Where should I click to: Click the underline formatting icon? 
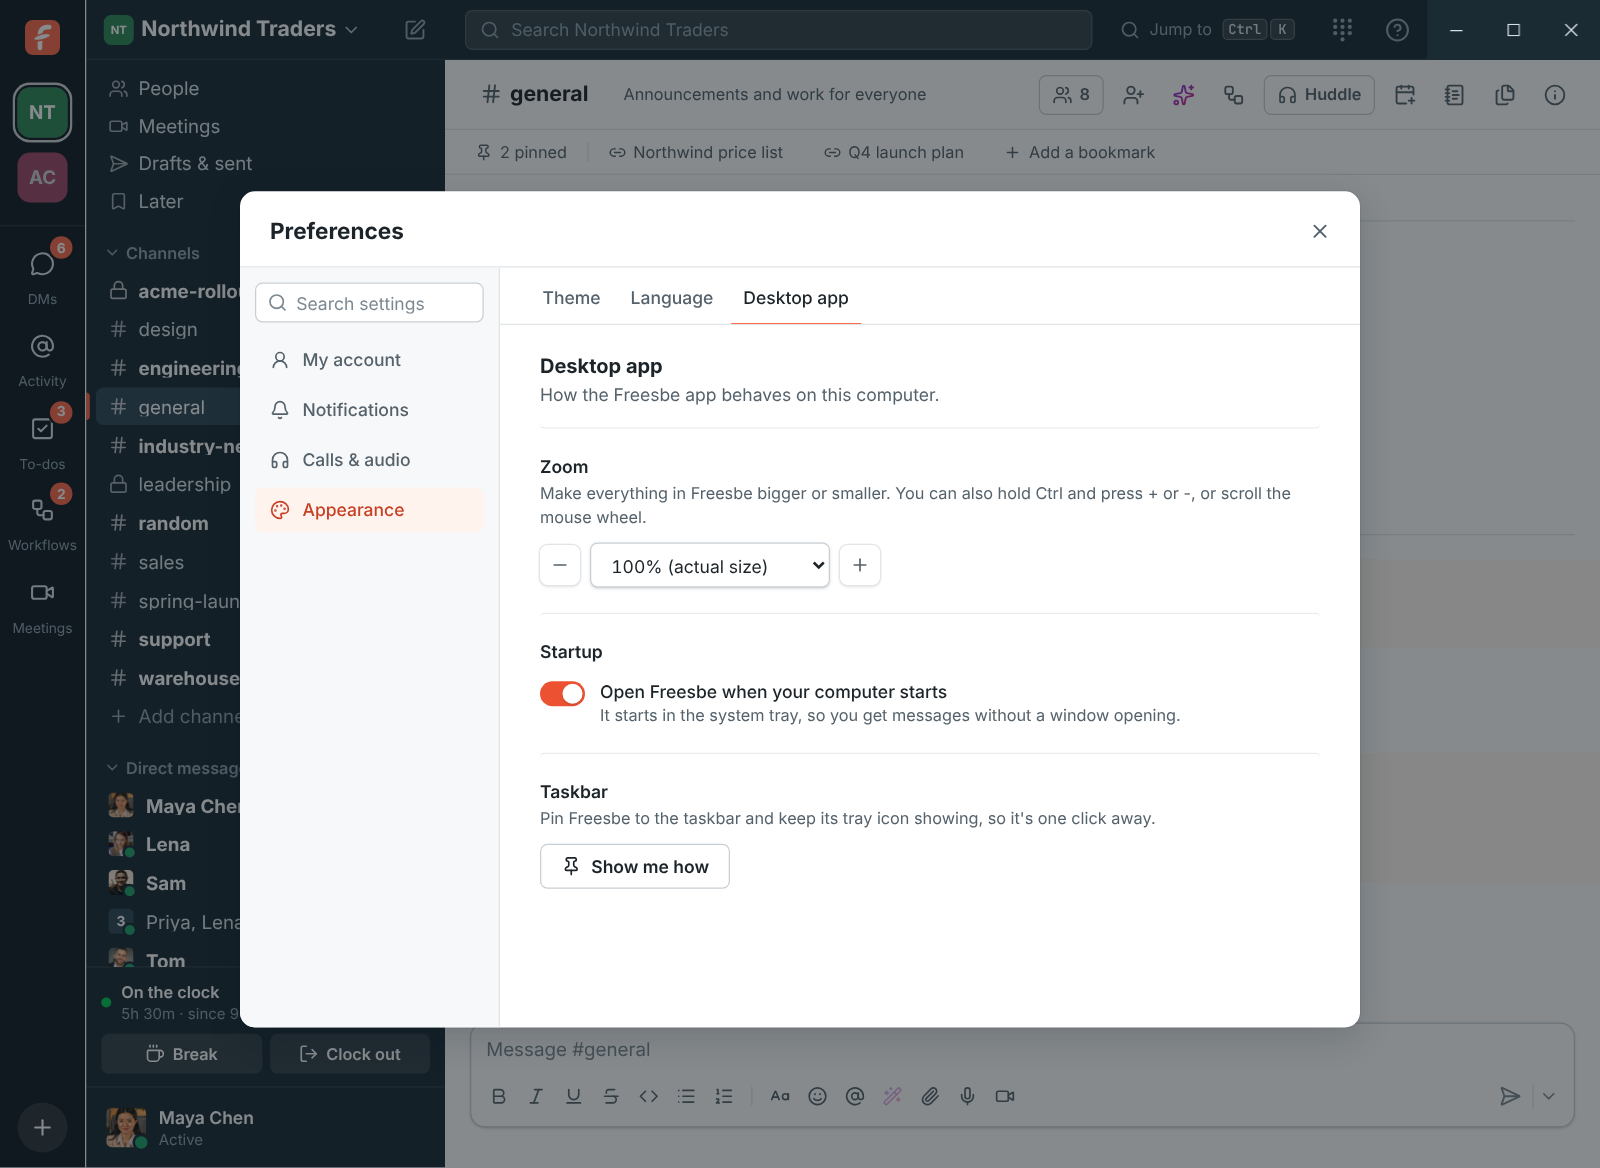click(573, 1096)
